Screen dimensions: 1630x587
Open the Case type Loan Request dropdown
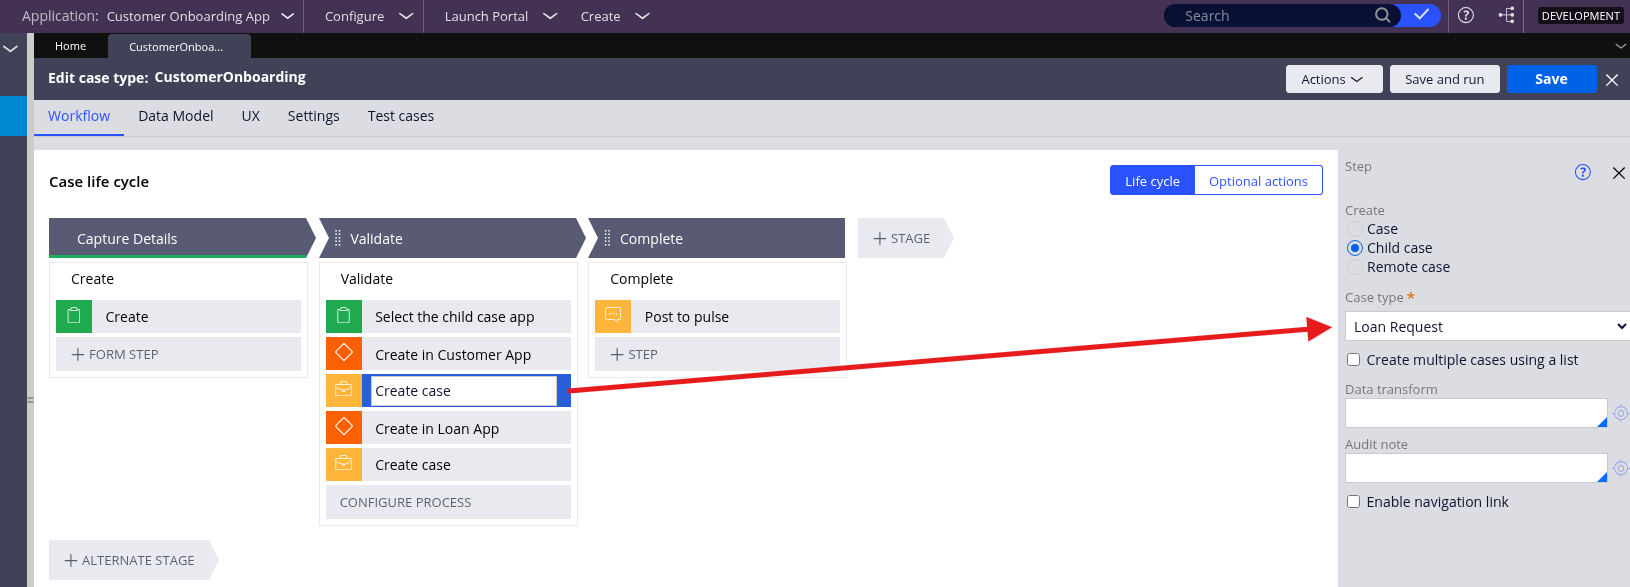coord(1487,327)
